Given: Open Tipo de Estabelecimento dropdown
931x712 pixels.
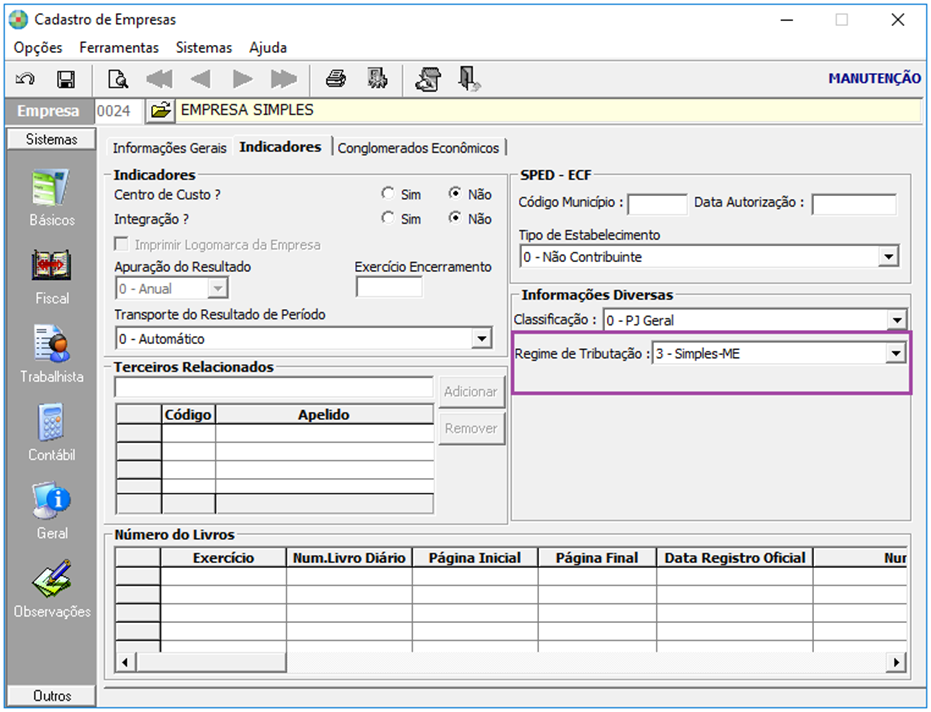Looking at the screenshot, I should 888,257.
